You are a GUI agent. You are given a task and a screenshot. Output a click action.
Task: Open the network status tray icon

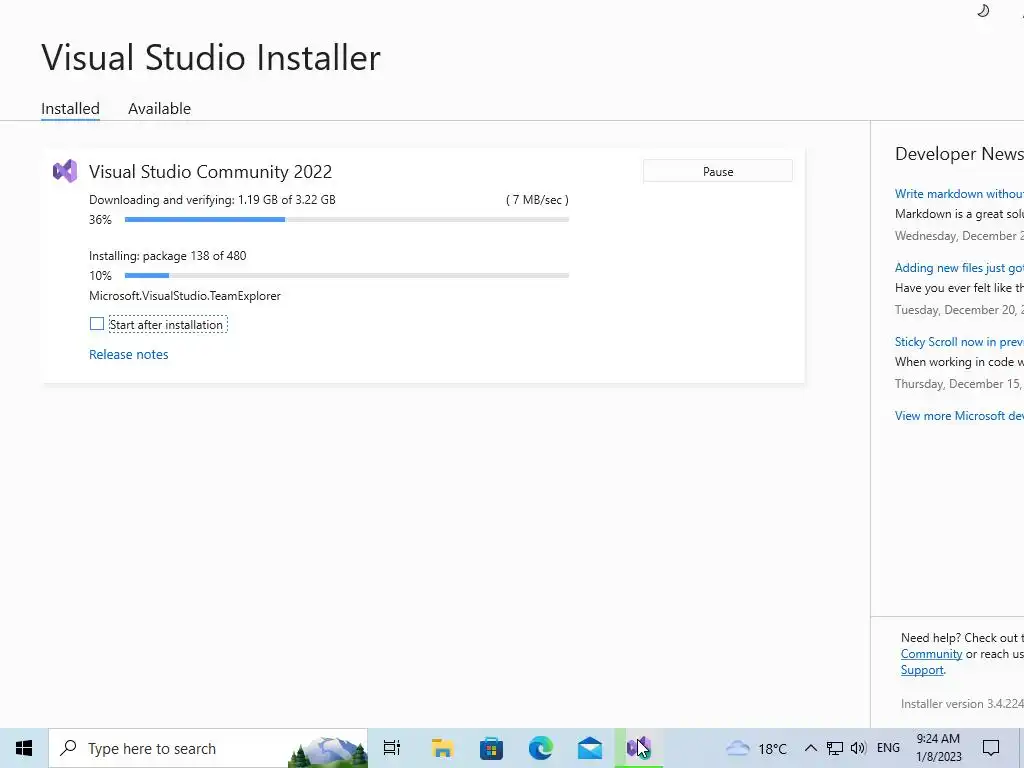tap(835, 748)
